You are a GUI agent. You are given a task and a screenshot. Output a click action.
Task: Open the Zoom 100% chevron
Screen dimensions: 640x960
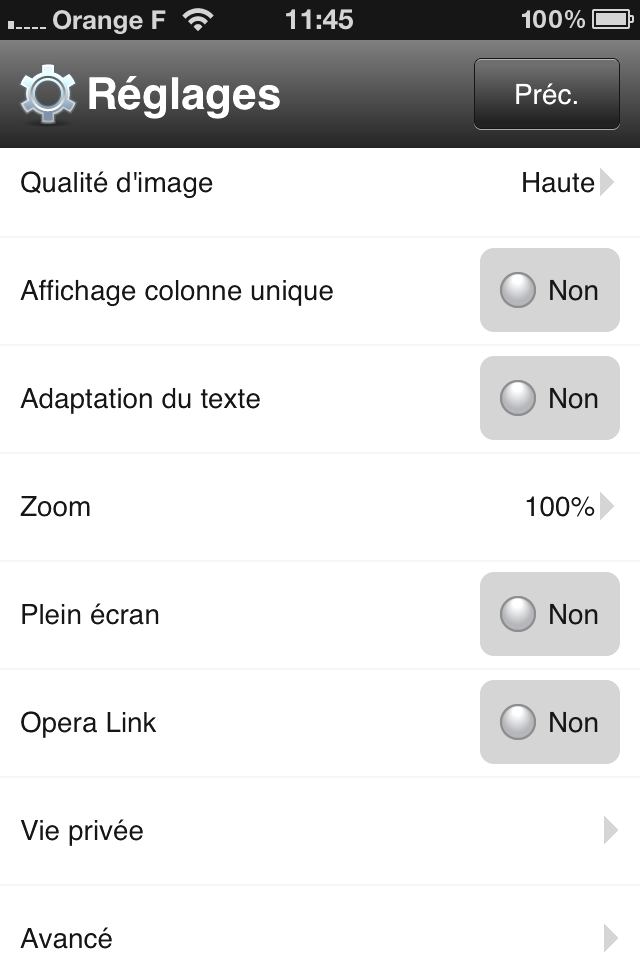(608, 507)
